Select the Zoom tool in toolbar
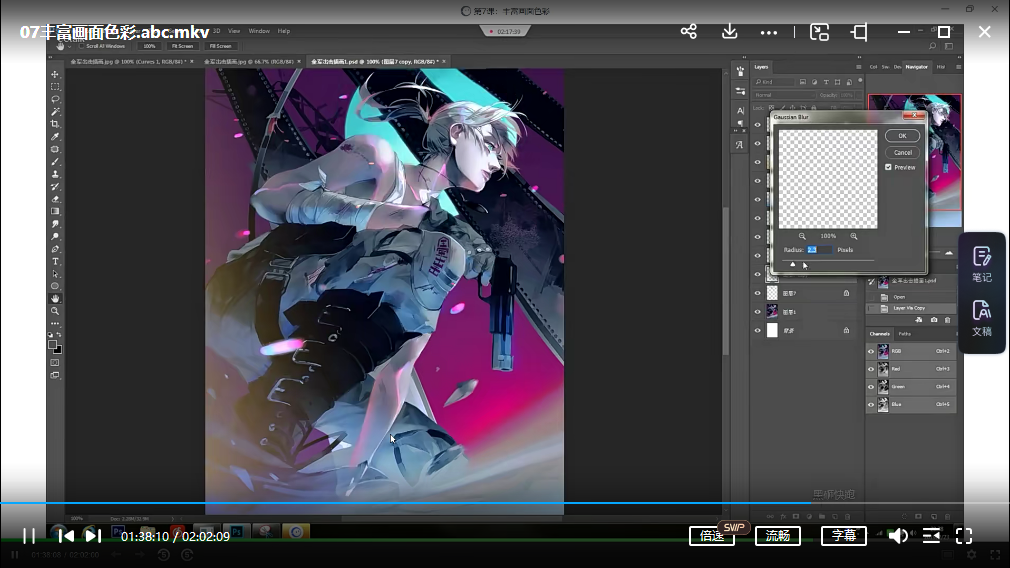 pos(55,311)
